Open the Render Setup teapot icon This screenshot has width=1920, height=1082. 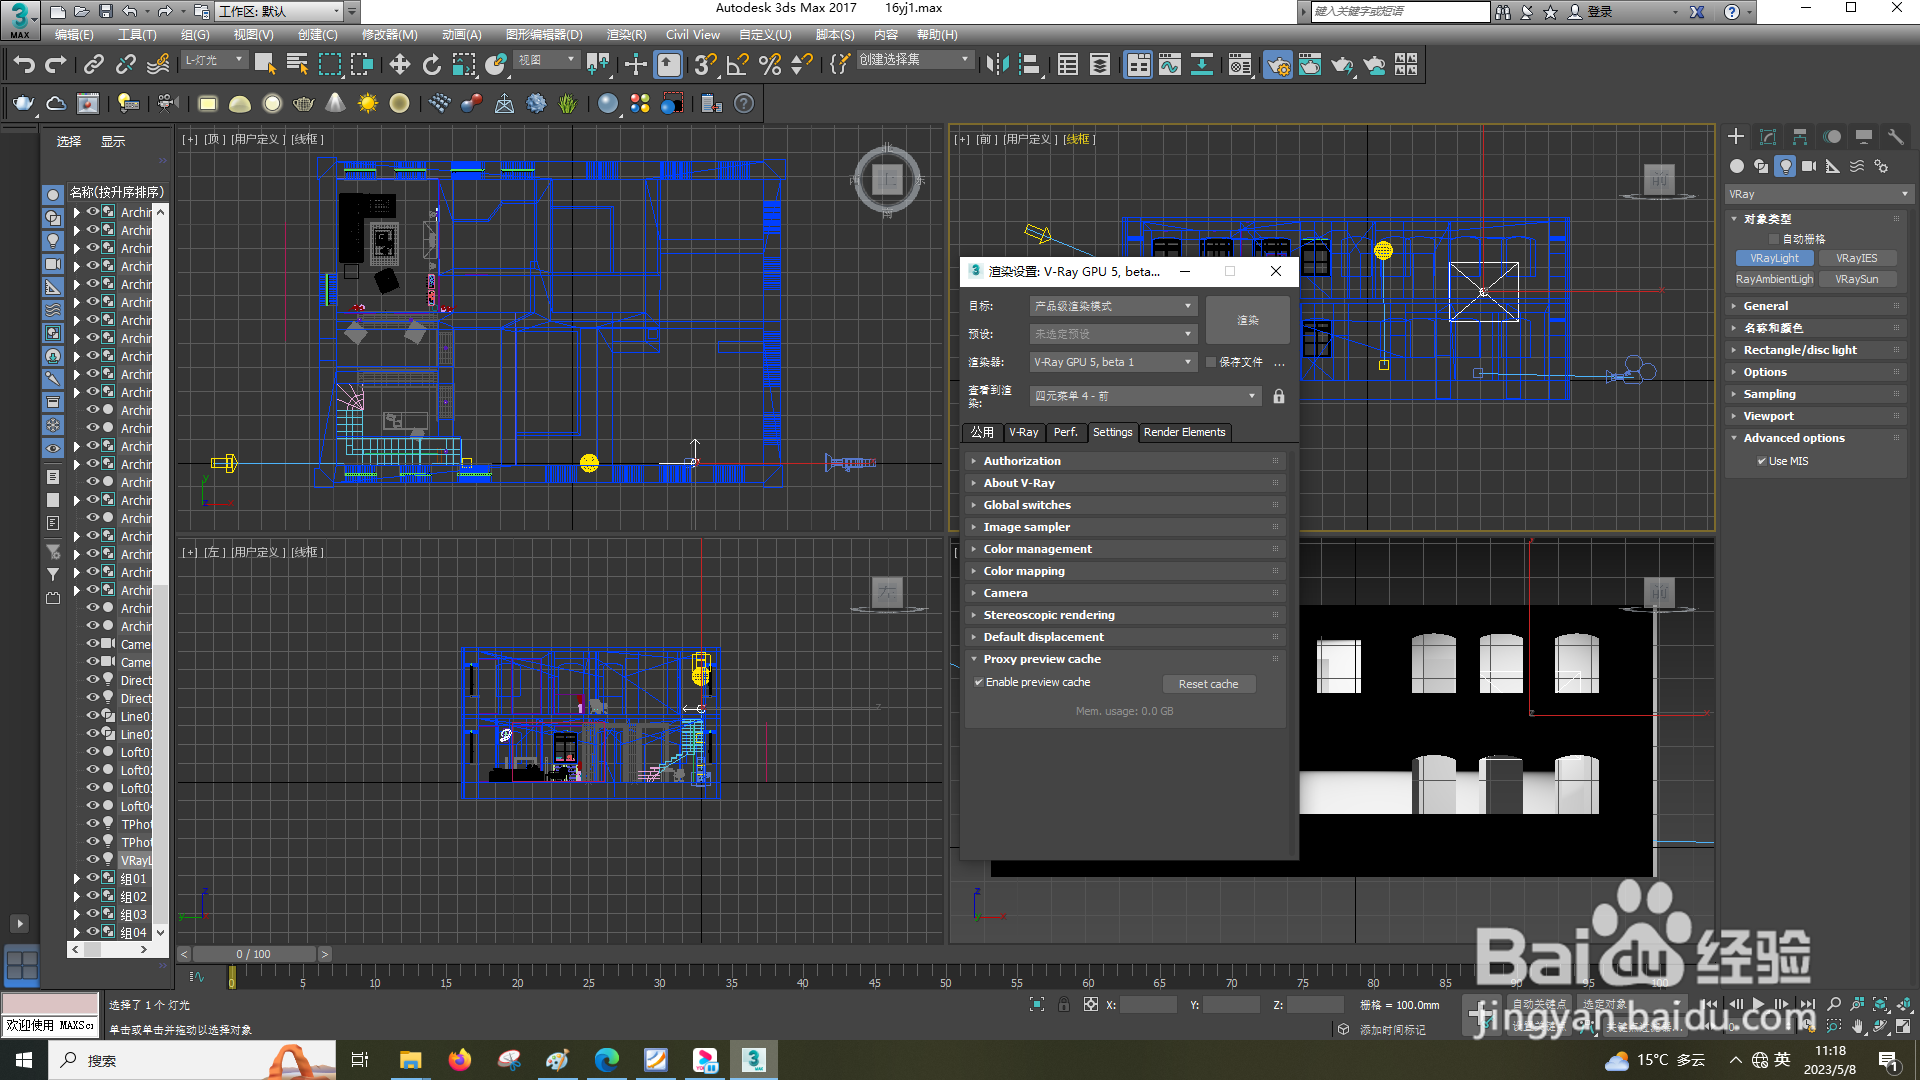(x=1278, y=66)
